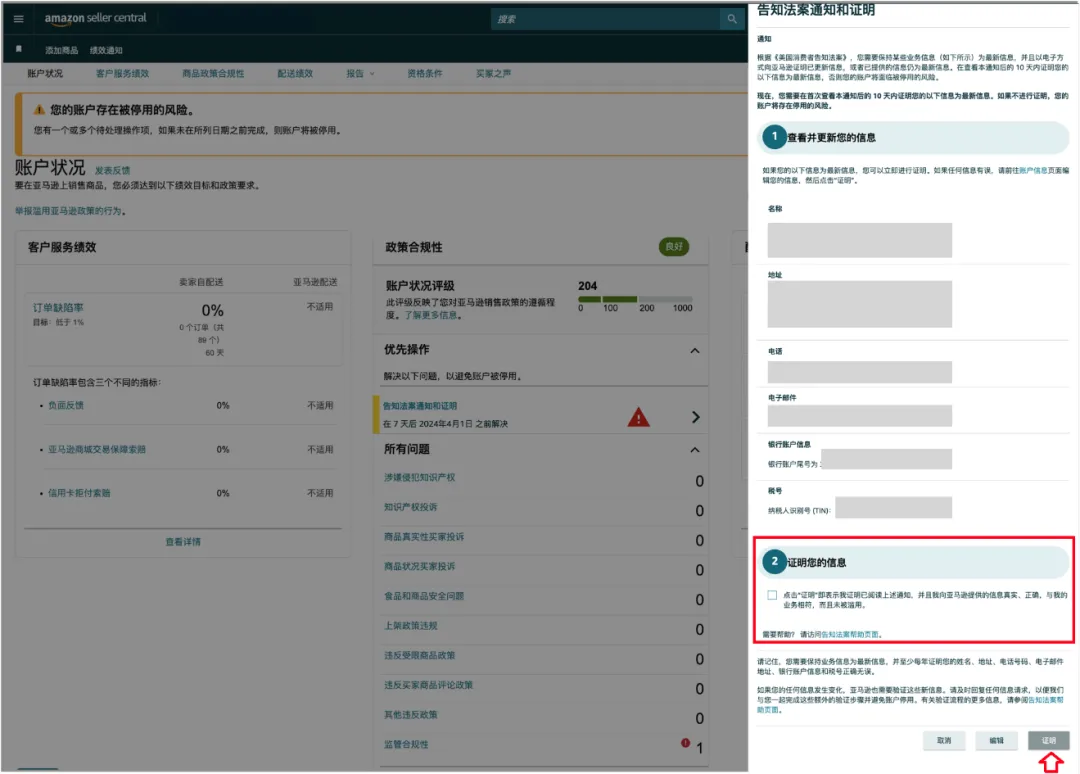
Task: Switch to the 客户服务绩效 tab
Action: tap(122, 73)
